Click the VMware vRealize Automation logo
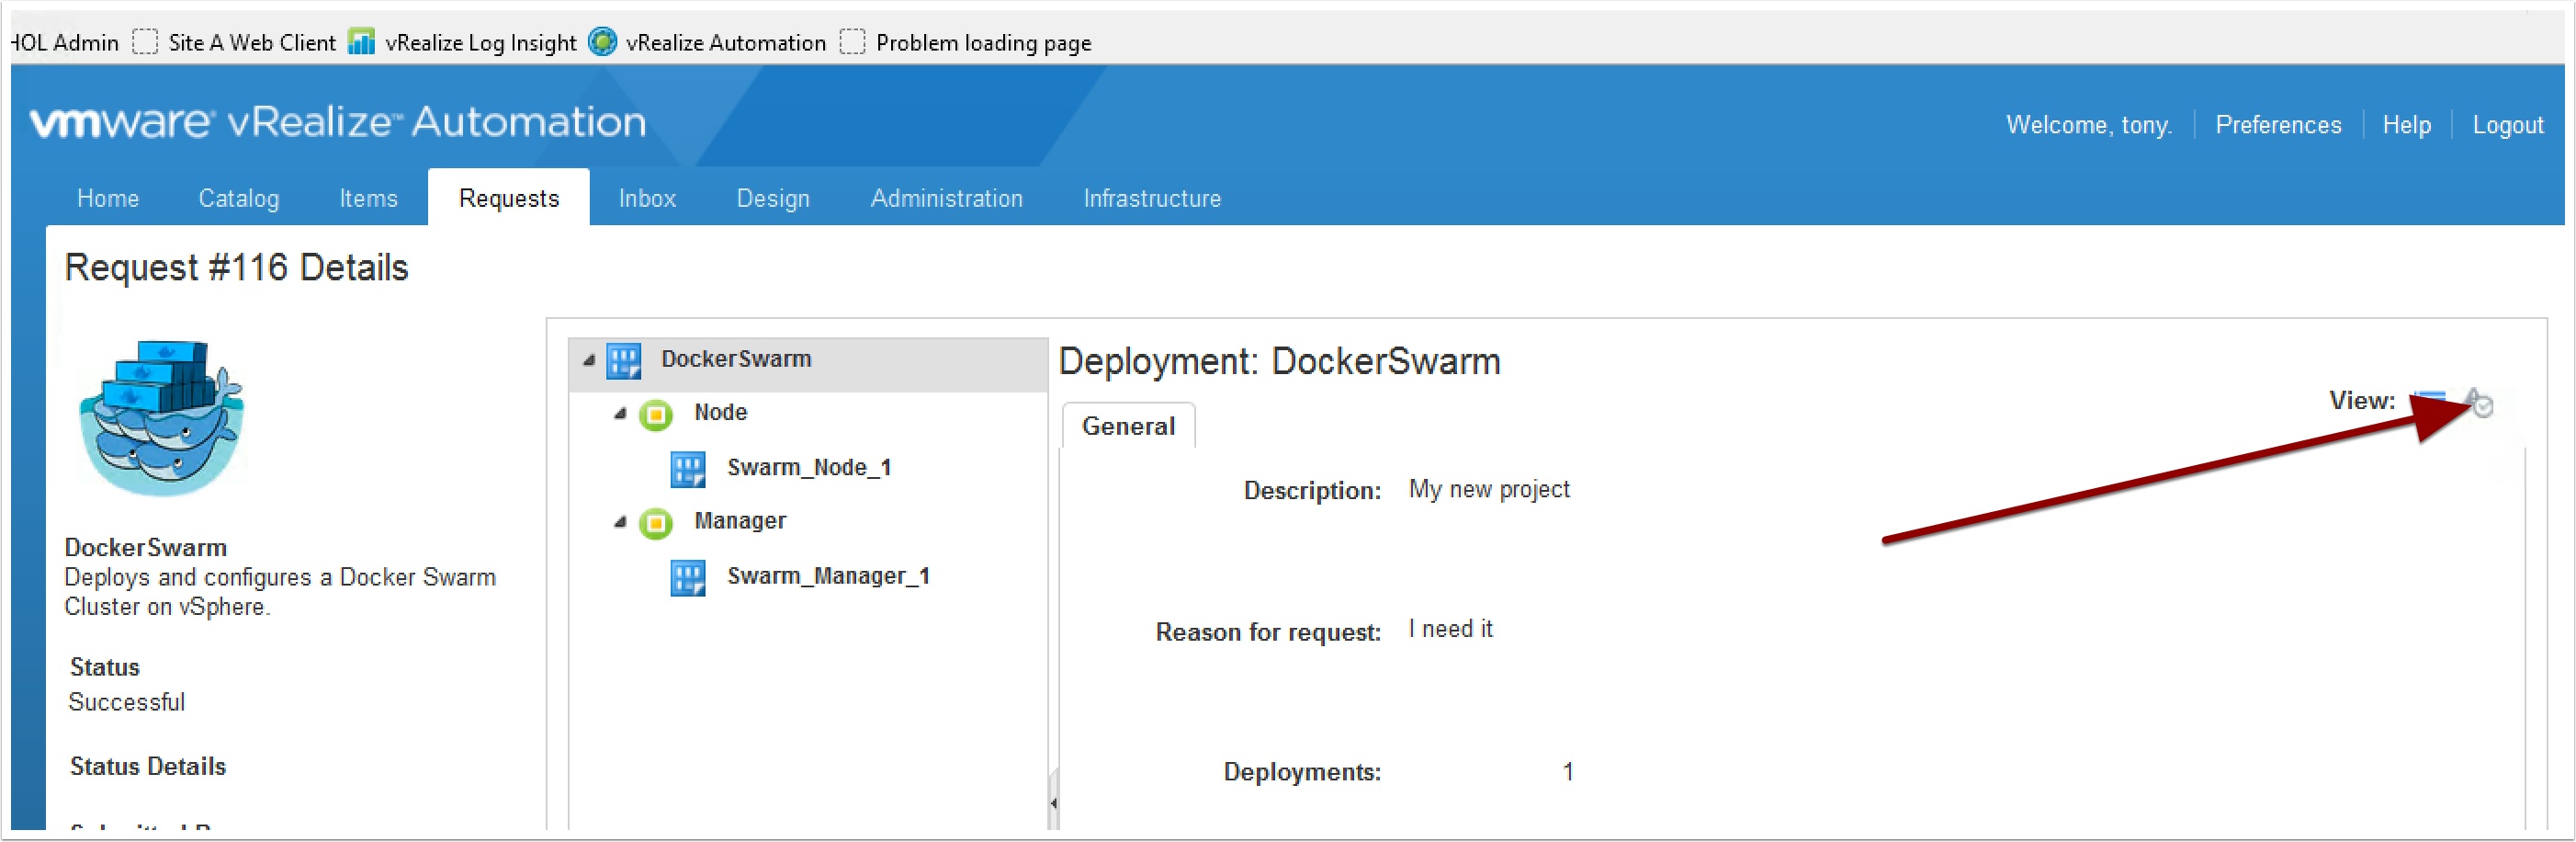This screenshot has height=842, width=2576. (x=338, y=121)
